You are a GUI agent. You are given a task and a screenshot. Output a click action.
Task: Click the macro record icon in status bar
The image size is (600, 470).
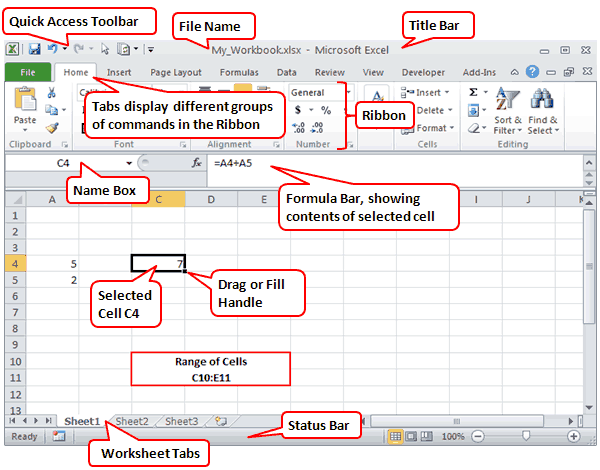(59, 436)
